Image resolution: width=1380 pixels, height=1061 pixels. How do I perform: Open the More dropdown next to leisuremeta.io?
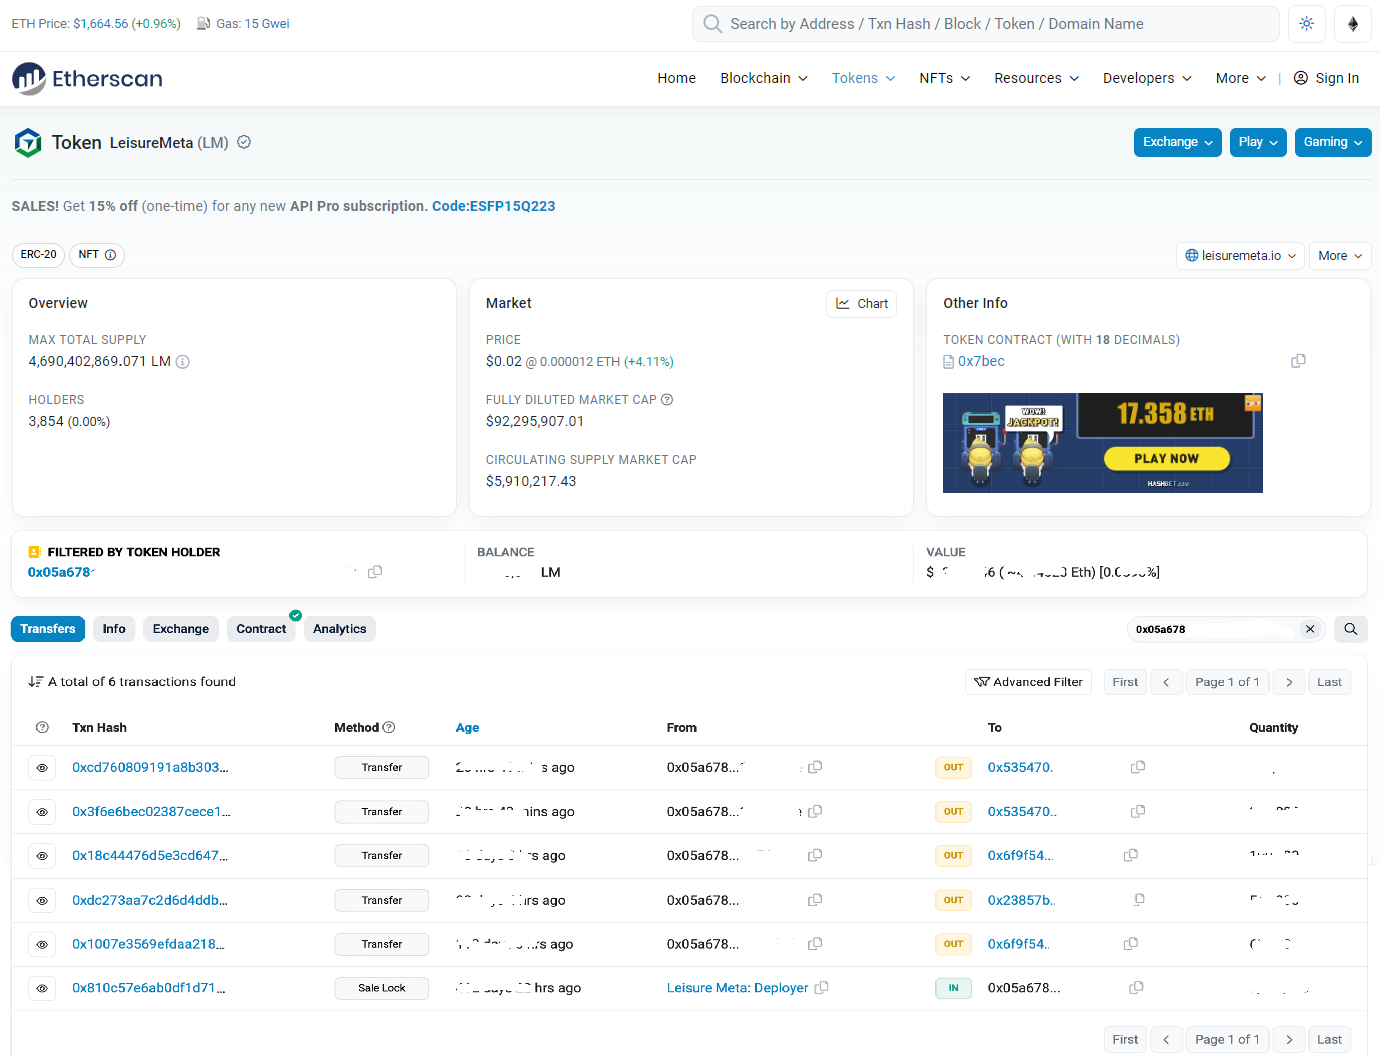pos(1340,256)
